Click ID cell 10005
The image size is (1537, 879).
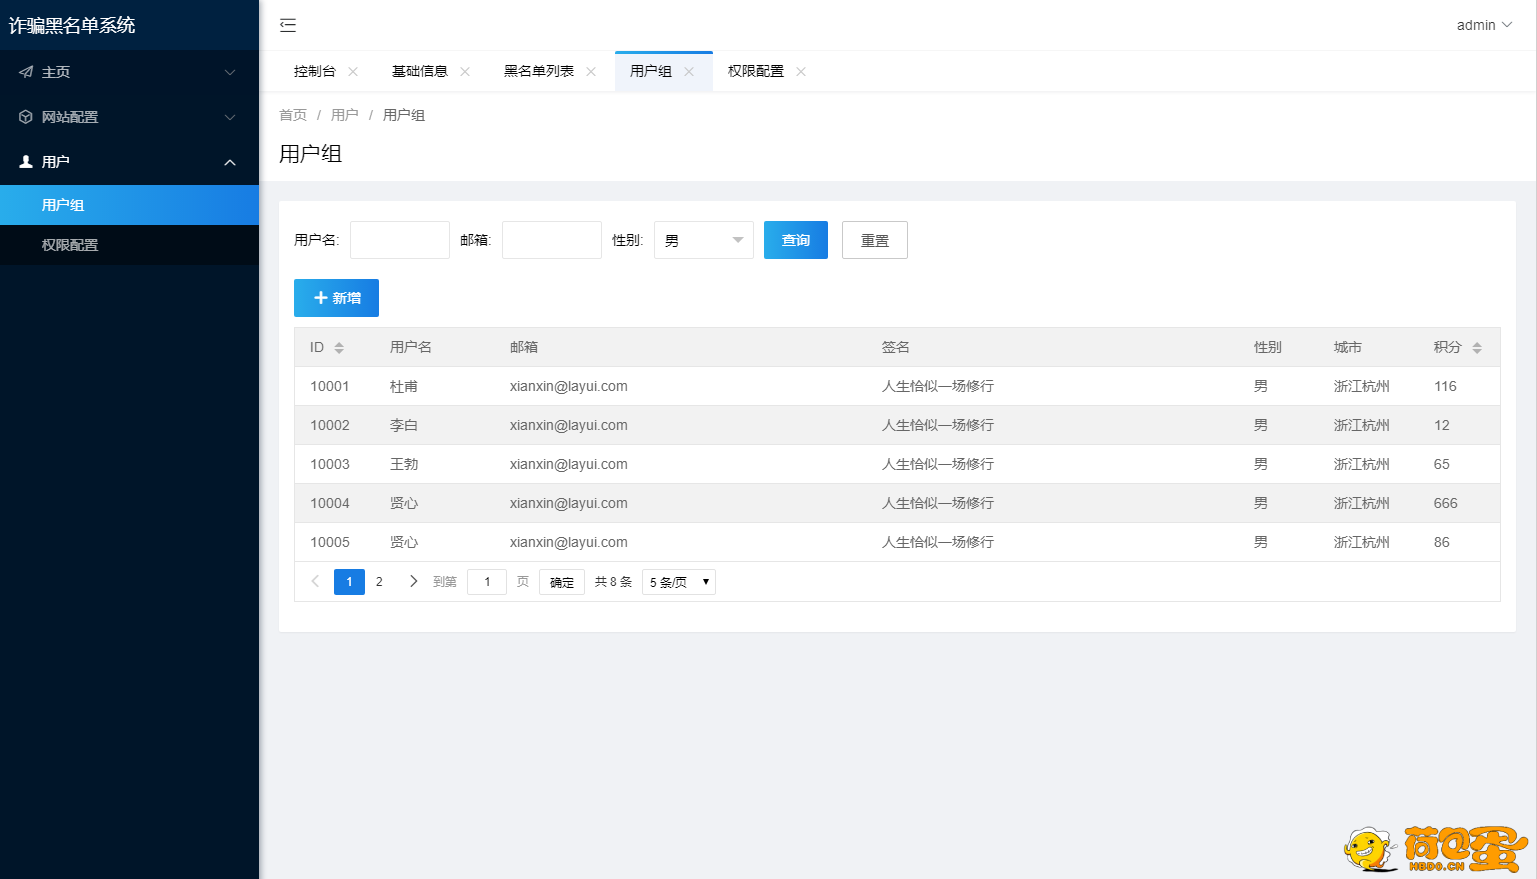point(330,542)
